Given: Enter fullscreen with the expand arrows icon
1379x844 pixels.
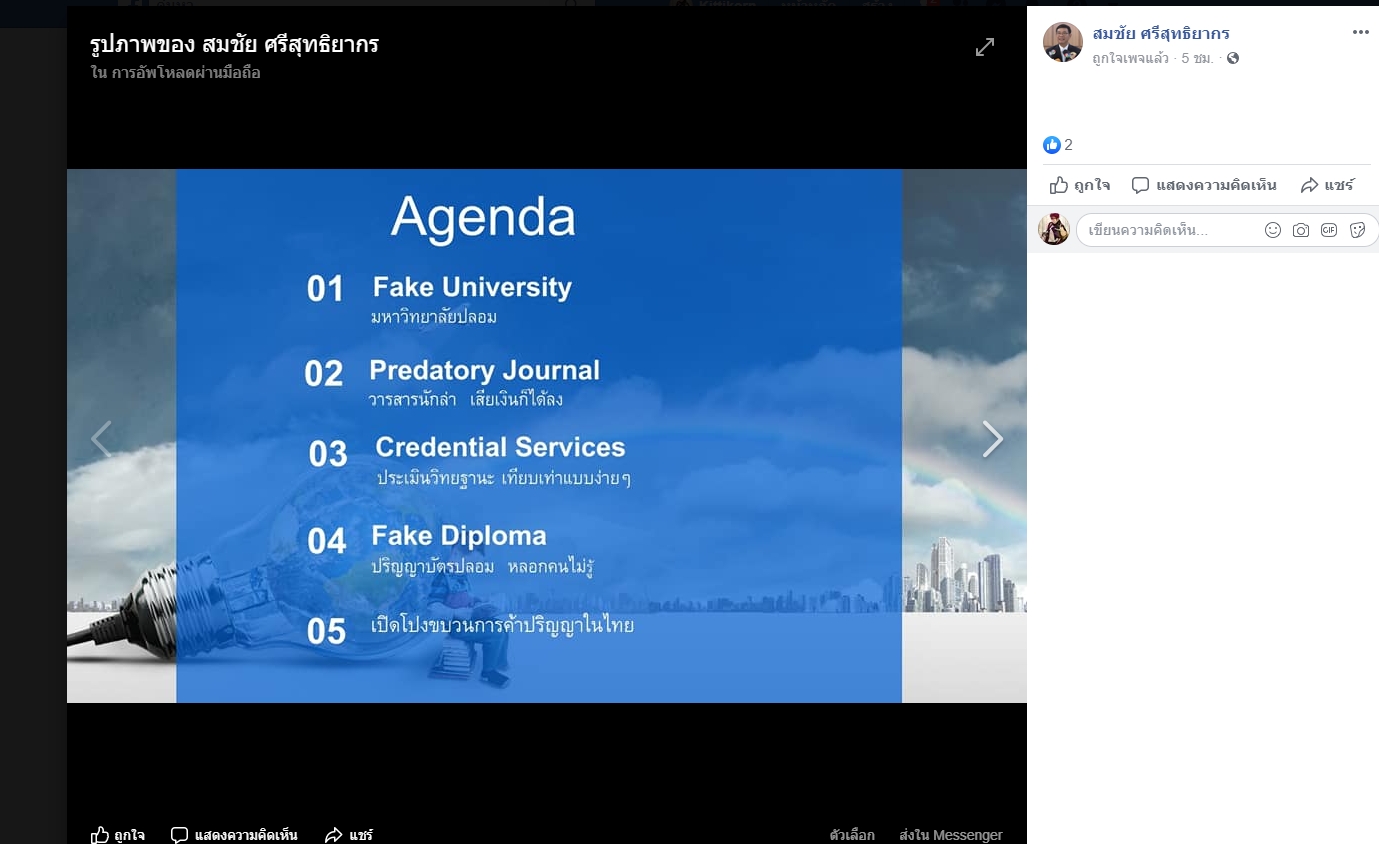Looking at the screenshot, I should pos(985,47).
